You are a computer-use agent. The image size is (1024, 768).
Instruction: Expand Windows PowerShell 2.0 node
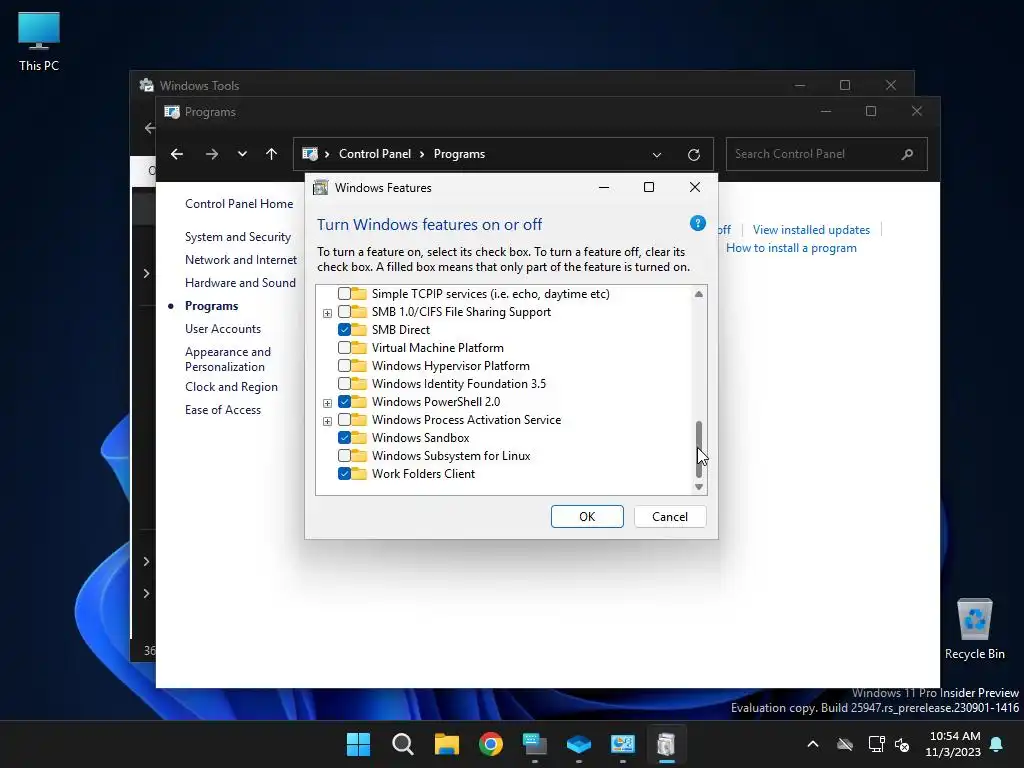pyautogui.click(x=327, y=403)
